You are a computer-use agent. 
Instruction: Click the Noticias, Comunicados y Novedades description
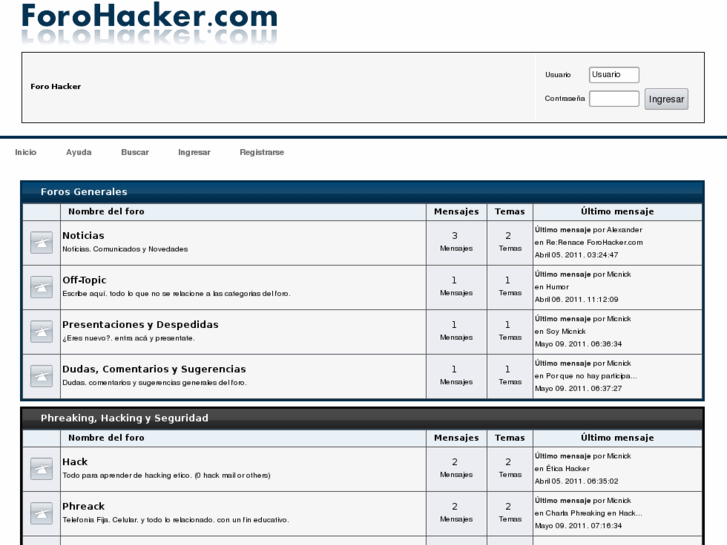pyautogui.click(x=125, y=249)
